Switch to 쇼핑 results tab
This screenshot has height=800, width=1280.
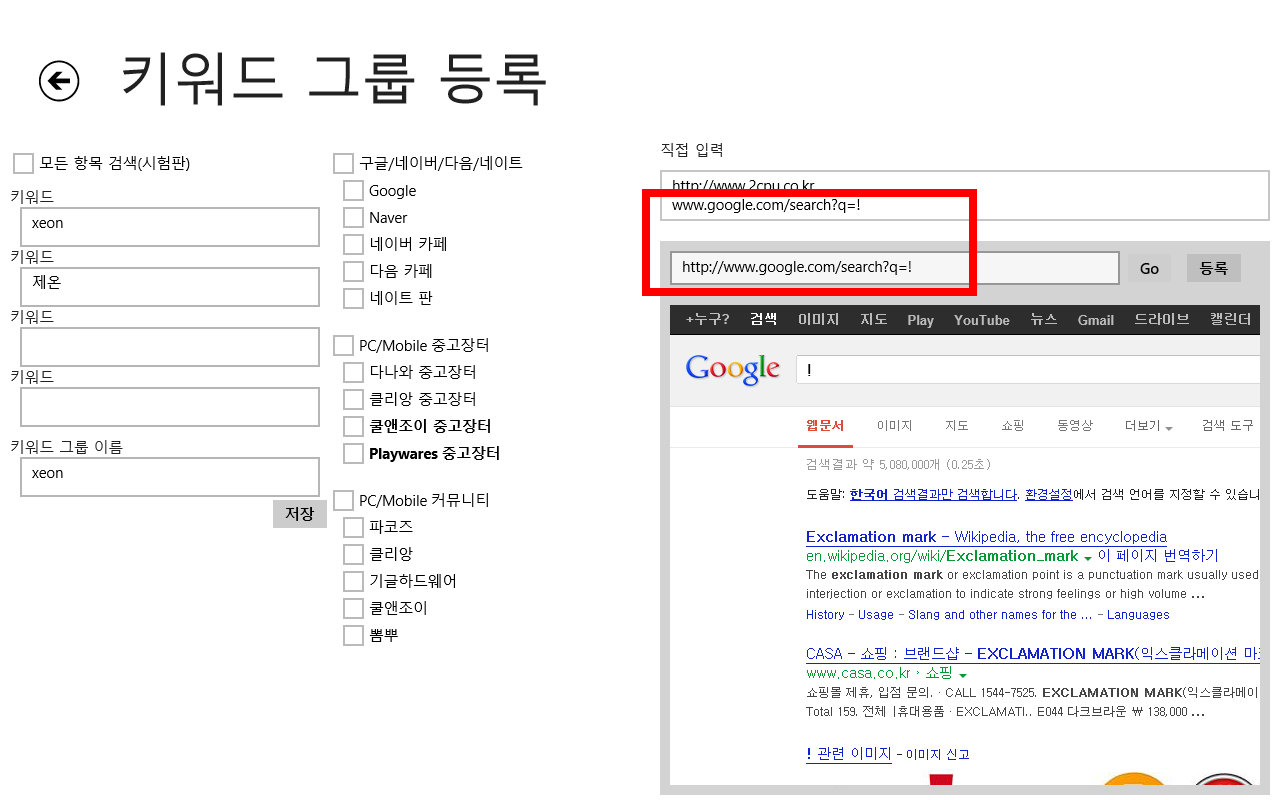point(1013,426)
